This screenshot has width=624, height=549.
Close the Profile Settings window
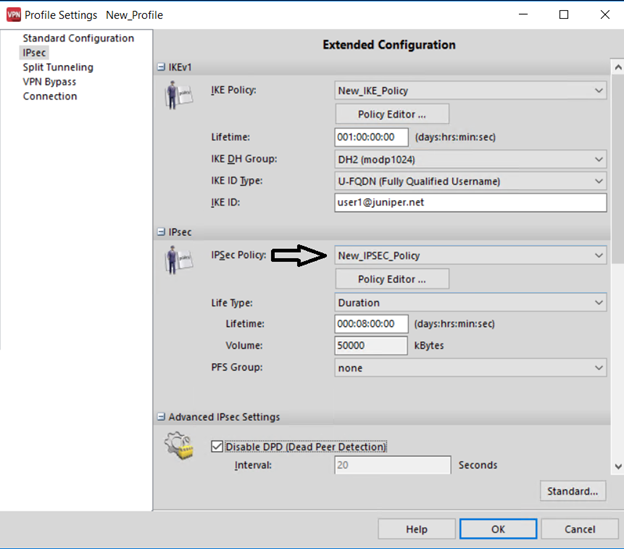tap(605, 15)
